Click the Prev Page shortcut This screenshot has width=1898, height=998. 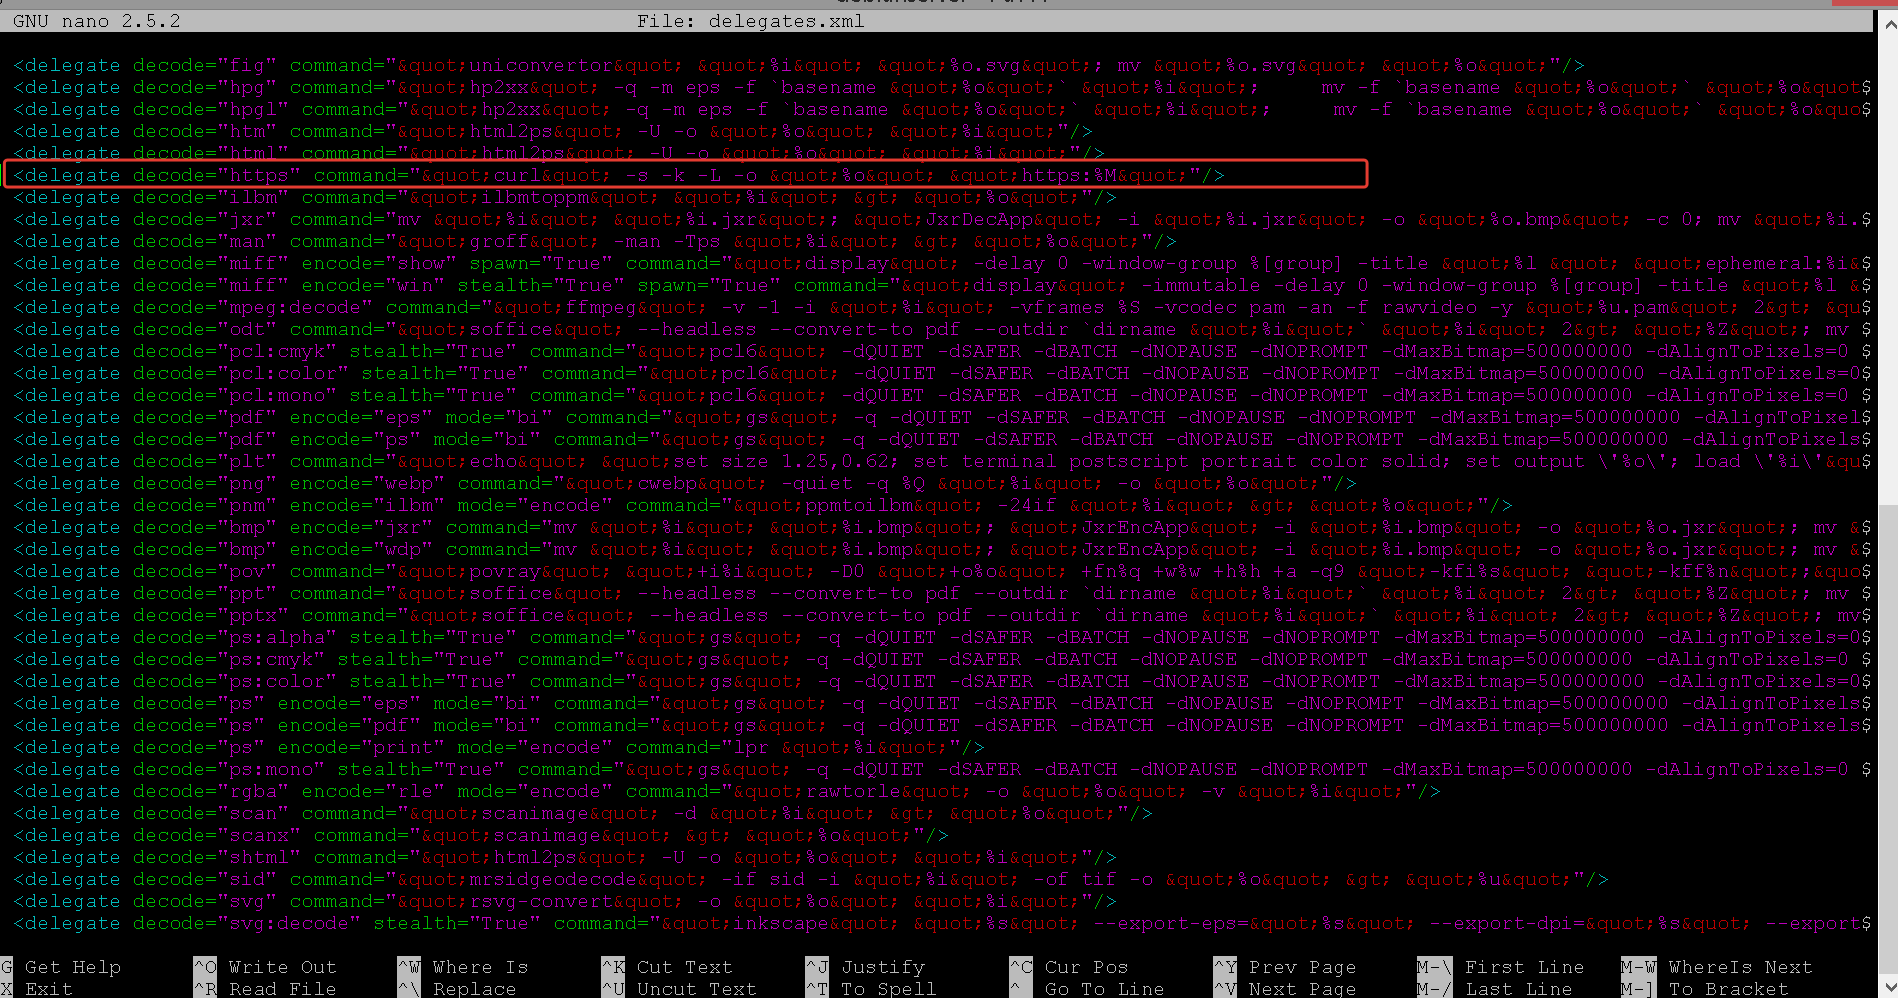click(x=1302, y=967)
